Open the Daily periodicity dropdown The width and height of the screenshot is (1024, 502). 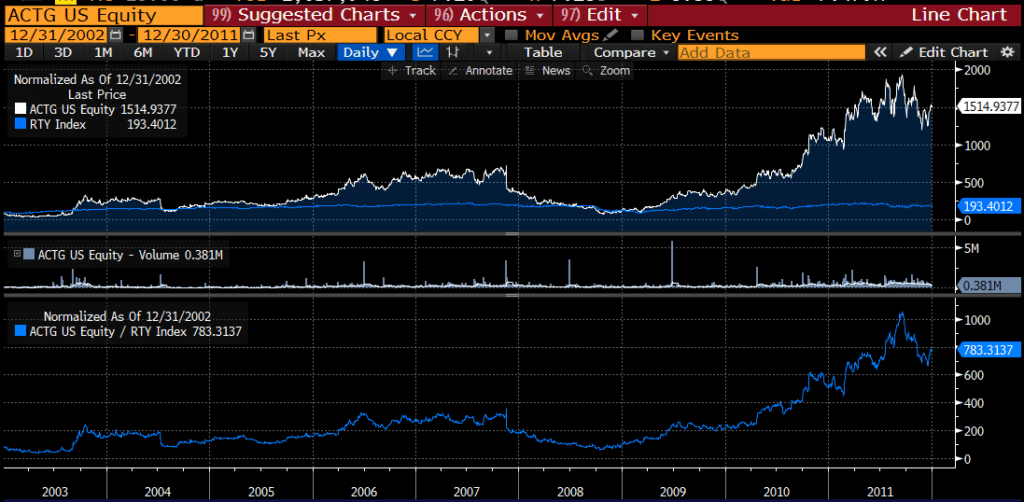click(x=370, y=53)
